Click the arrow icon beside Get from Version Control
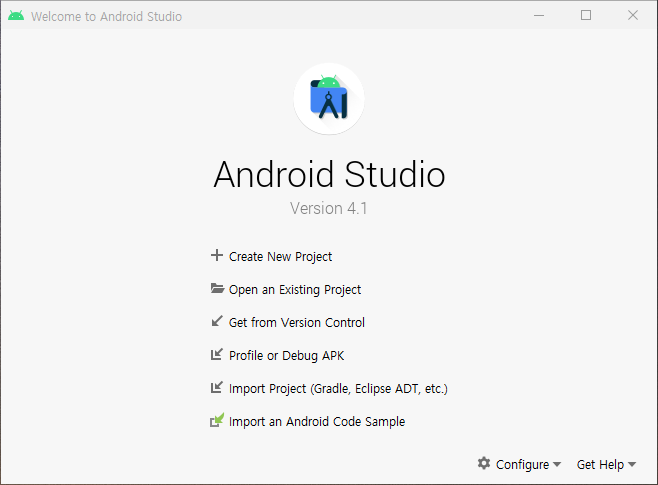The width and height of the screenshot is (658, 485). 217,321
